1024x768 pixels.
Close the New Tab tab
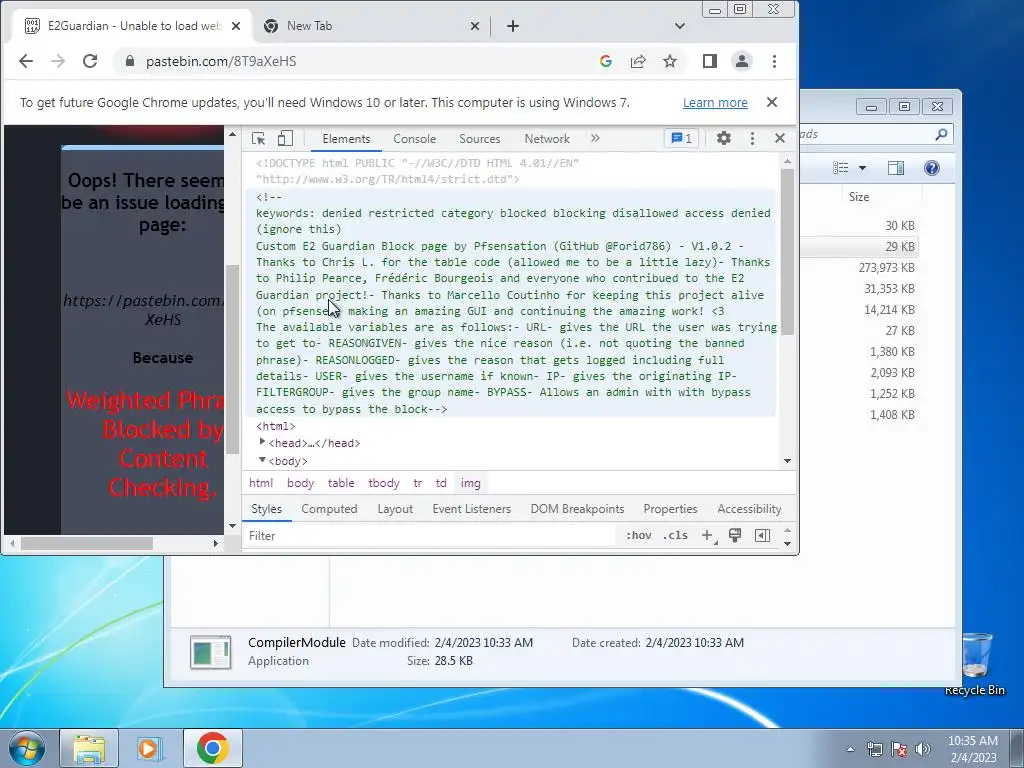[x=475, y=26]
